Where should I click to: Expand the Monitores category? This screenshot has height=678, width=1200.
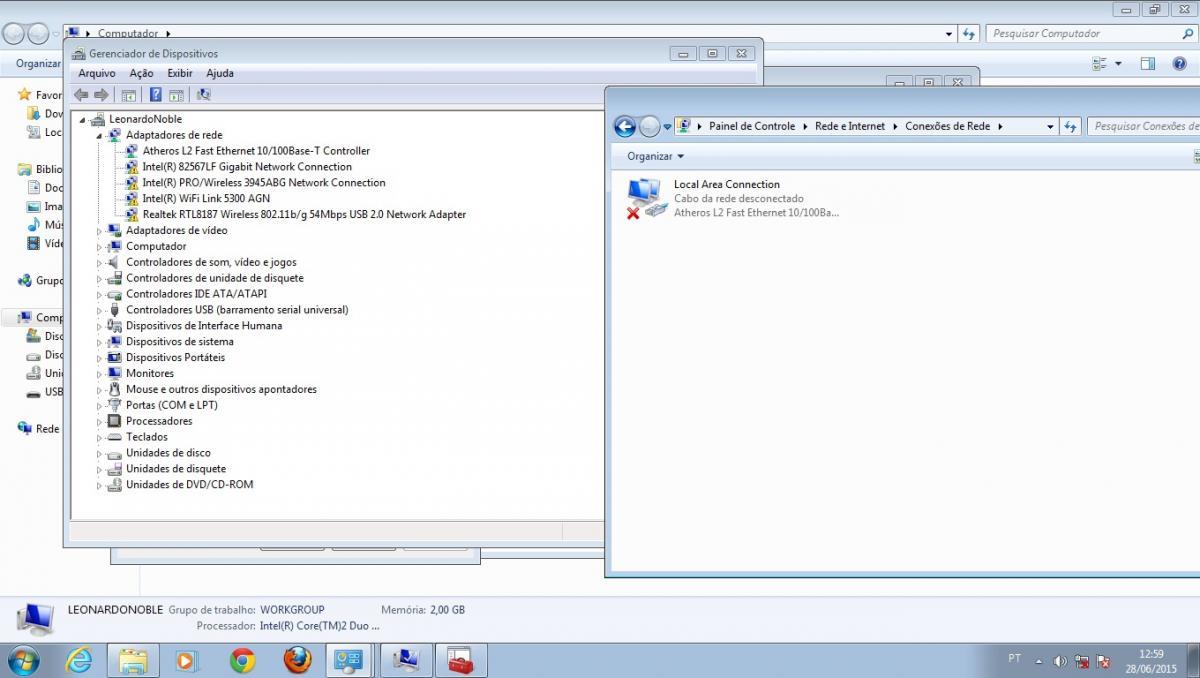(99, 374)
